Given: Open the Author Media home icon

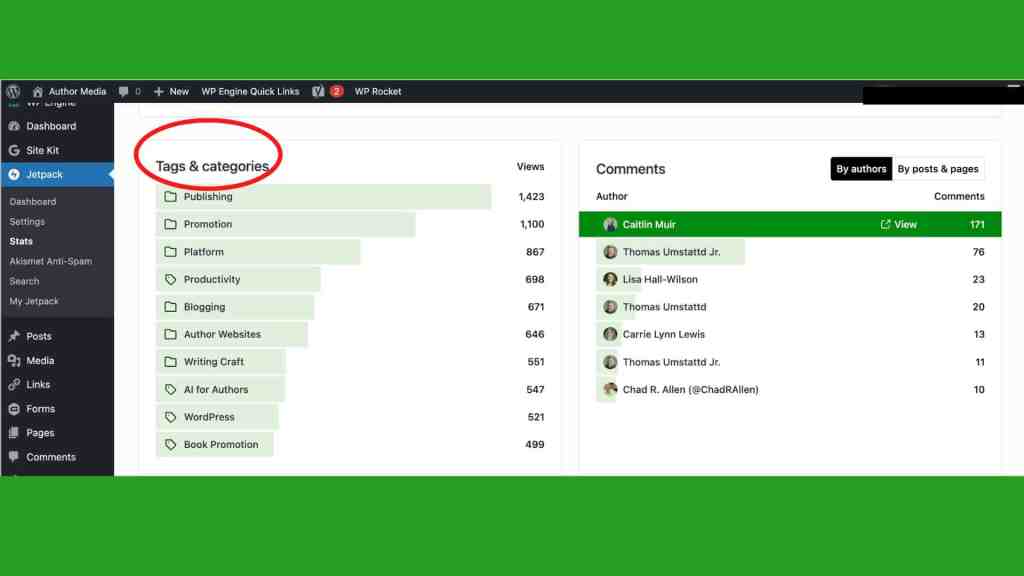Looking at the screenshot, I should tap(37, 91).
